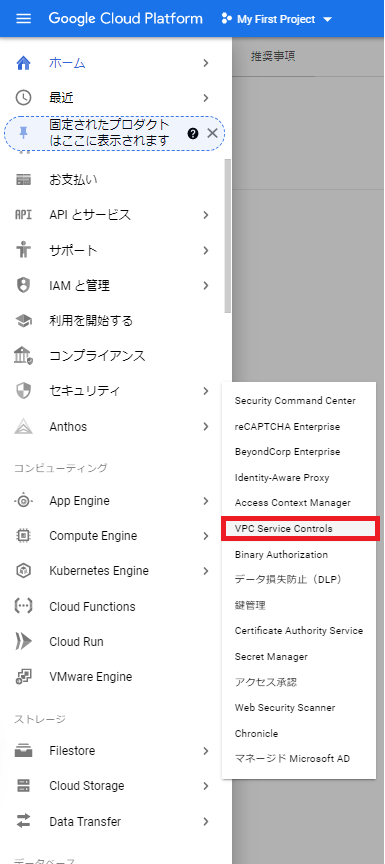
Task: Click the IAM shield icon
Action: coord(23,285)
